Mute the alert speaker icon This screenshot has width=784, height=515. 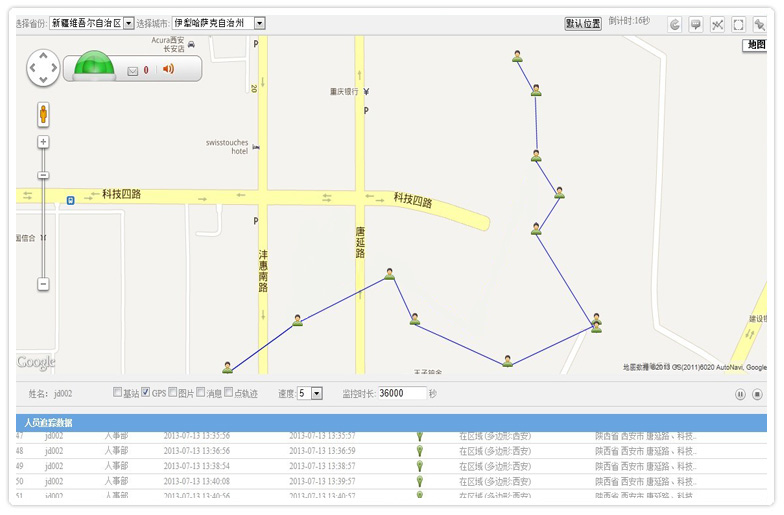point(168,69)
